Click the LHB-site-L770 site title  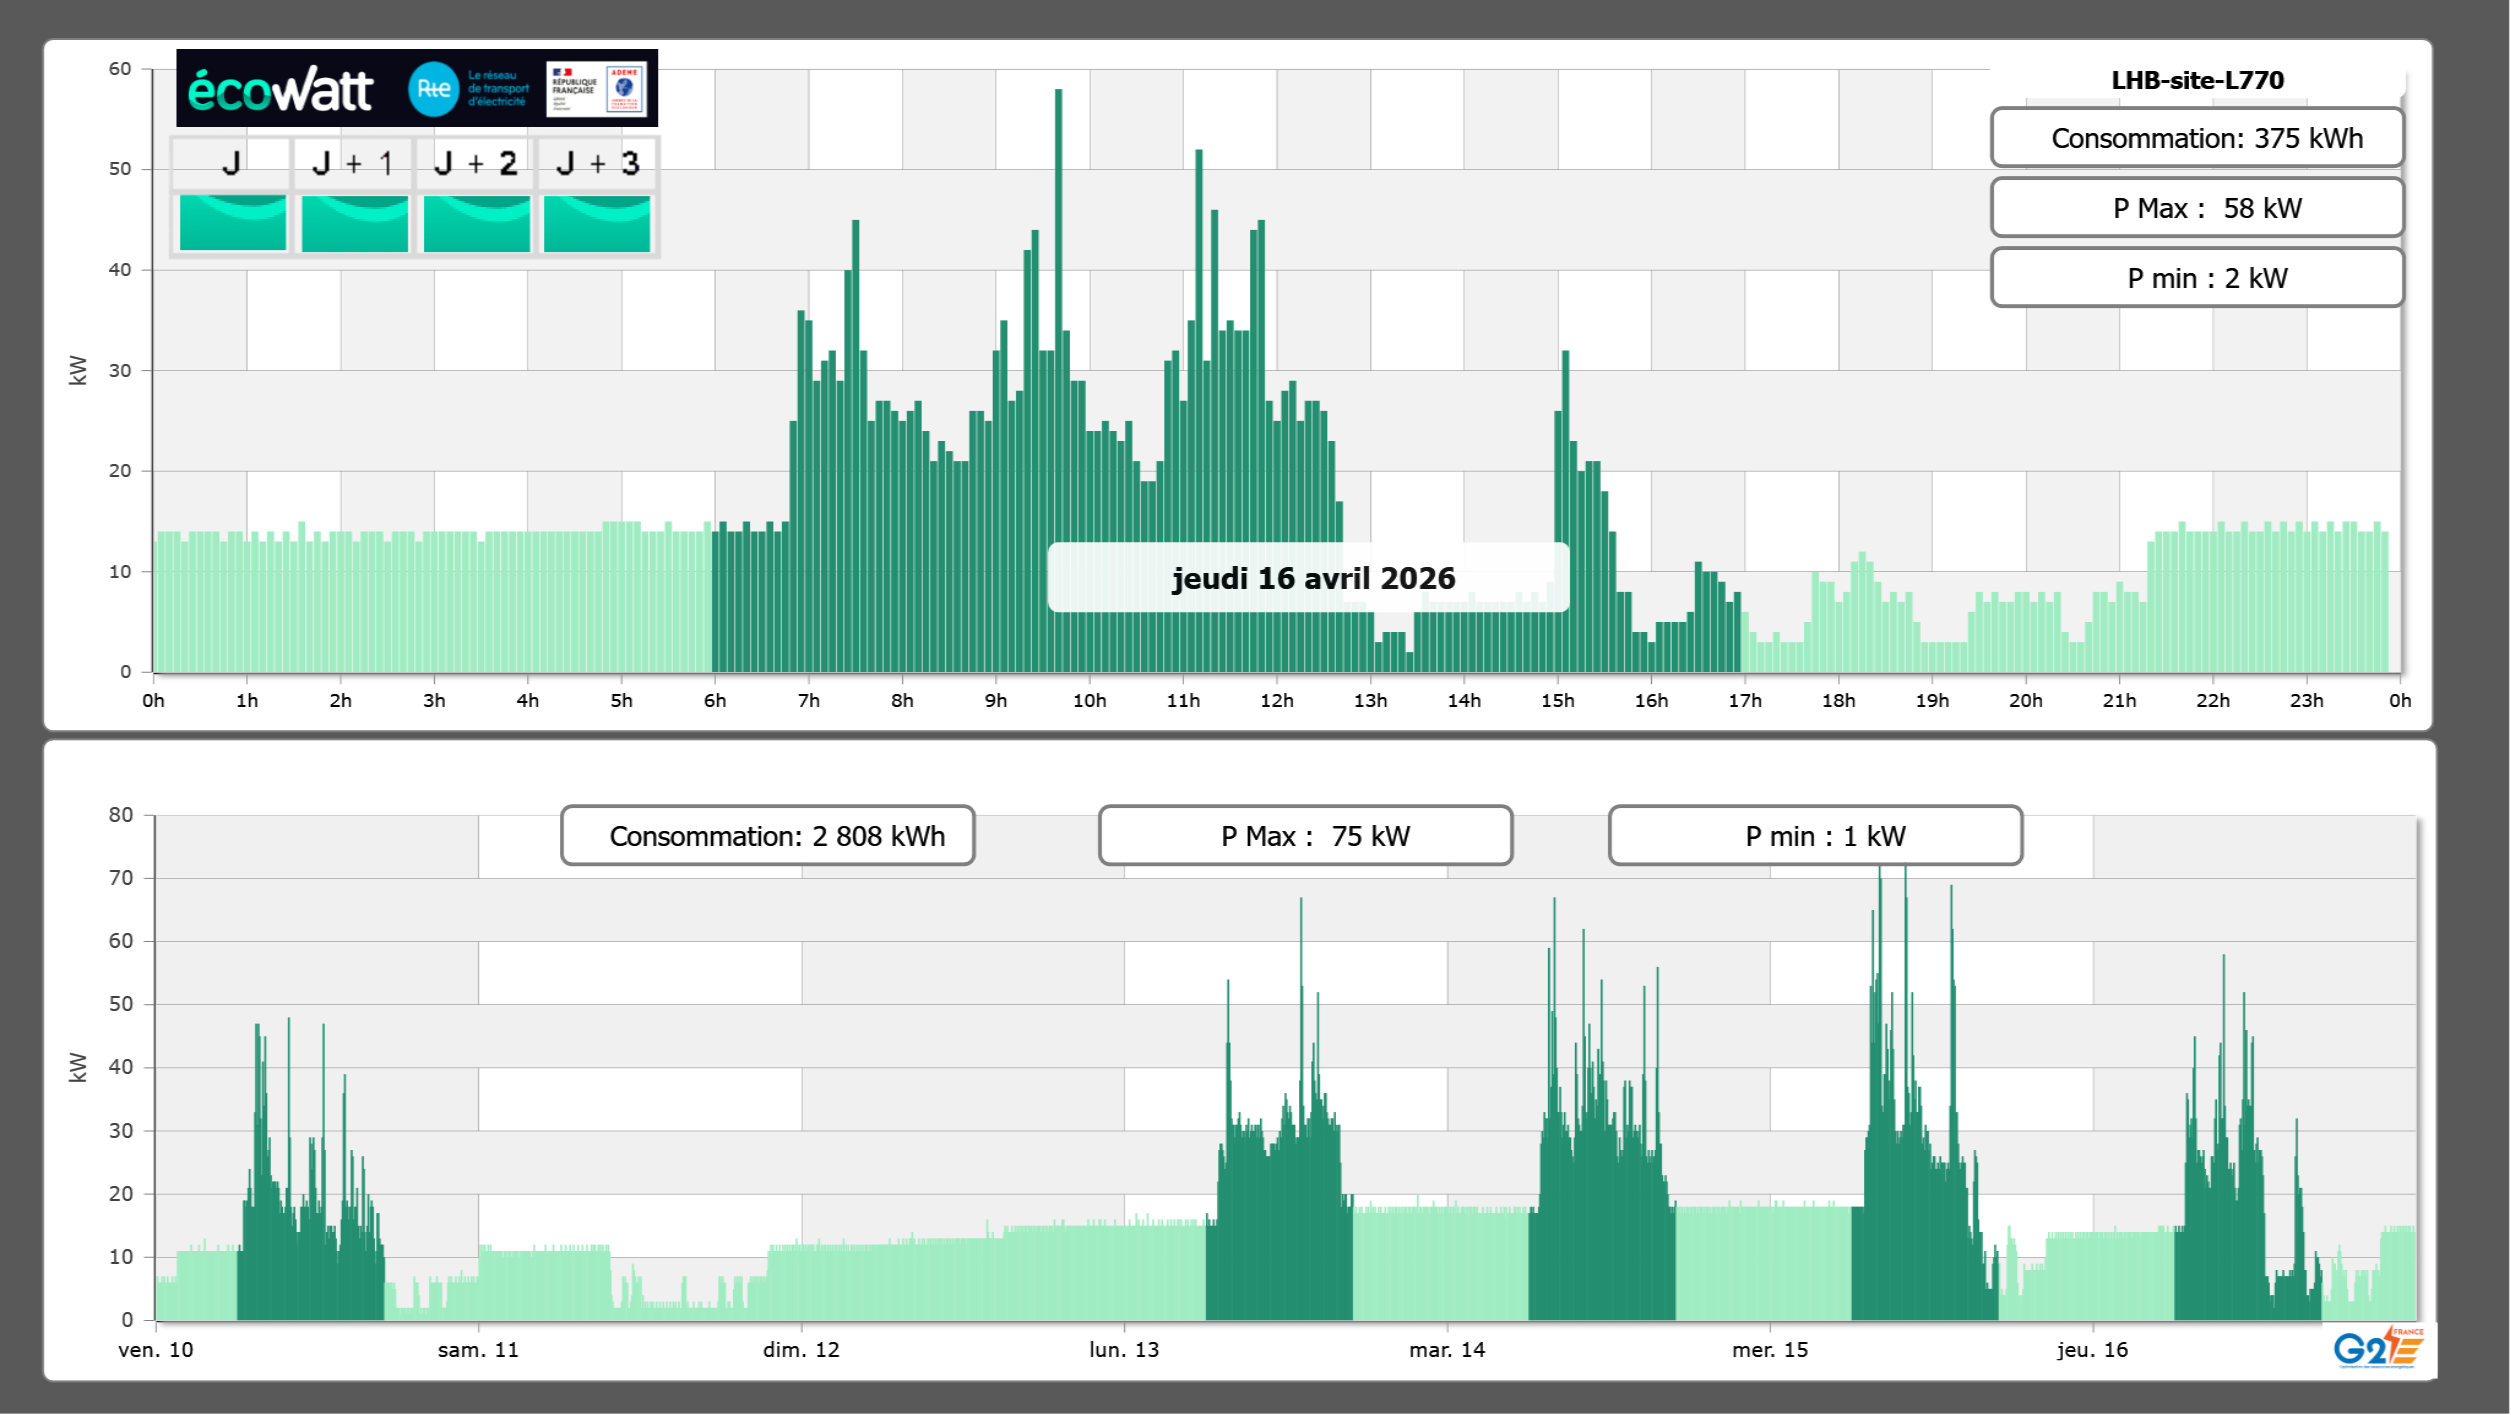(2196, 80)
